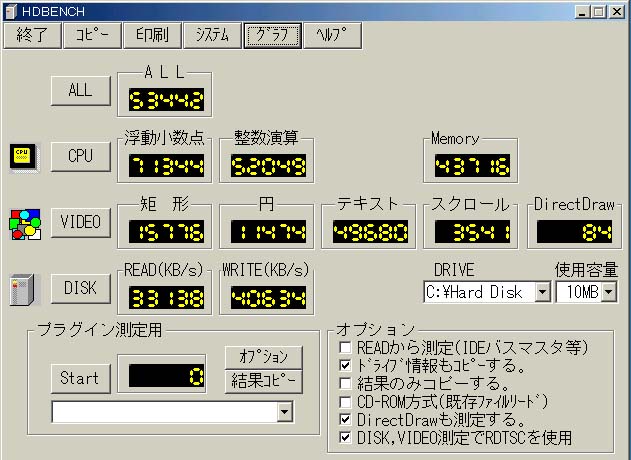Viewport: 631px width, 460px height.
Task: Uncheck DirectDrawも測定する option
Action: [346, 419]
